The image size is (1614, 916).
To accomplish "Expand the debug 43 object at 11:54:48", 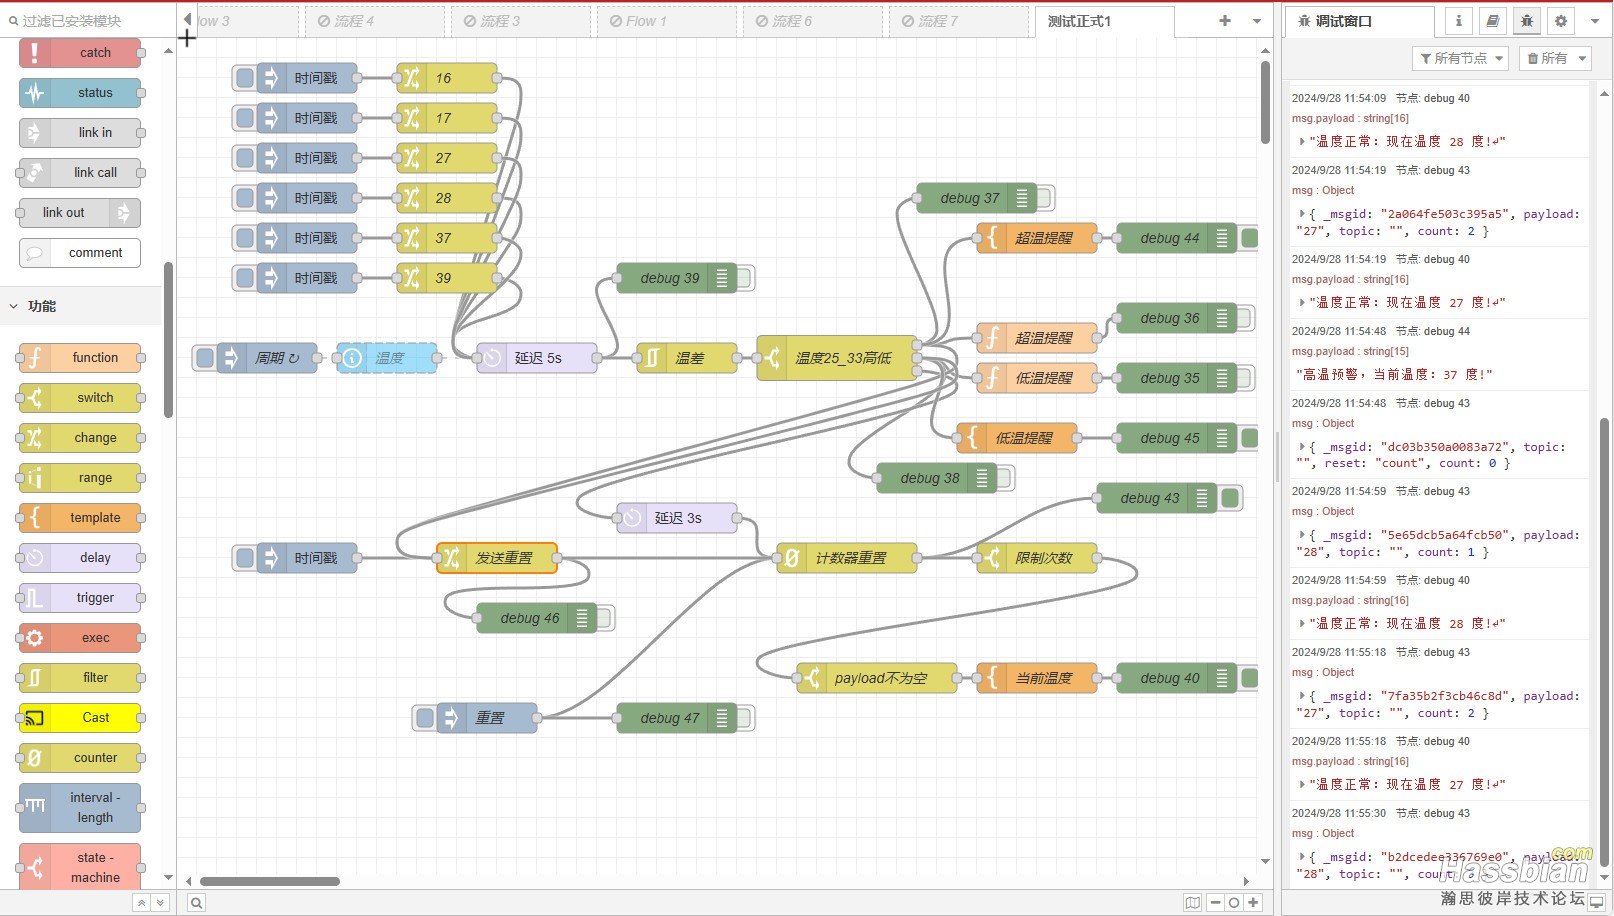I will coord(1302,447).
